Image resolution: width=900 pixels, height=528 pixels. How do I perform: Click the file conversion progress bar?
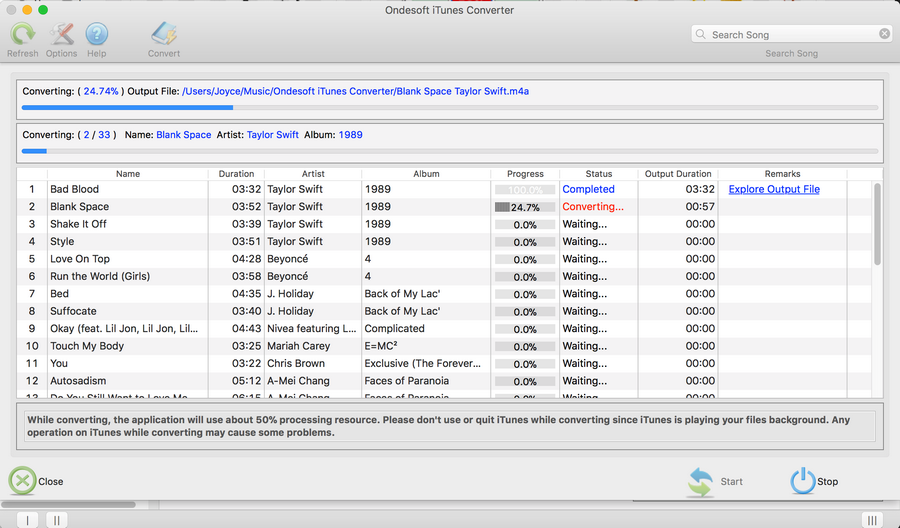click(450, 107)
